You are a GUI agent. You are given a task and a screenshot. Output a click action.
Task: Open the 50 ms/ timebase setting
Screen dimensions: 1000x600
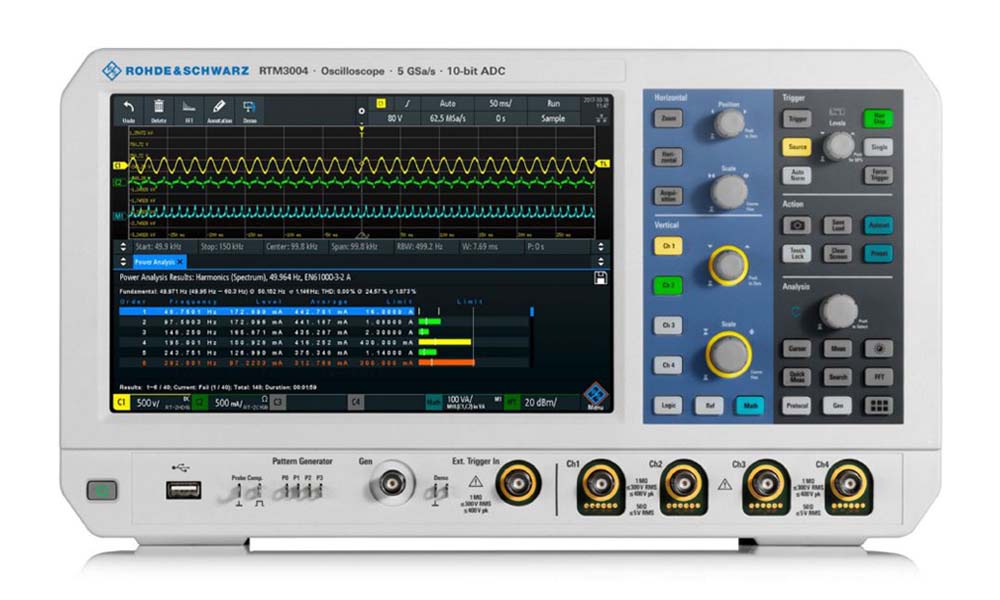499,103
